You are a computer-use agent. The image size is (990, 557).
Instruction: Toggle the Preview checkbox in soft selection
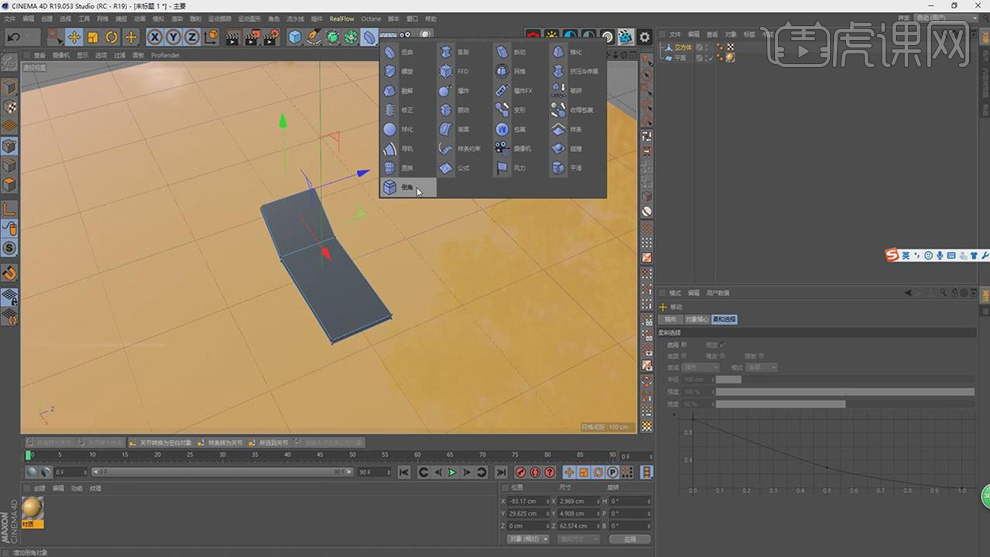pos(722,345)
